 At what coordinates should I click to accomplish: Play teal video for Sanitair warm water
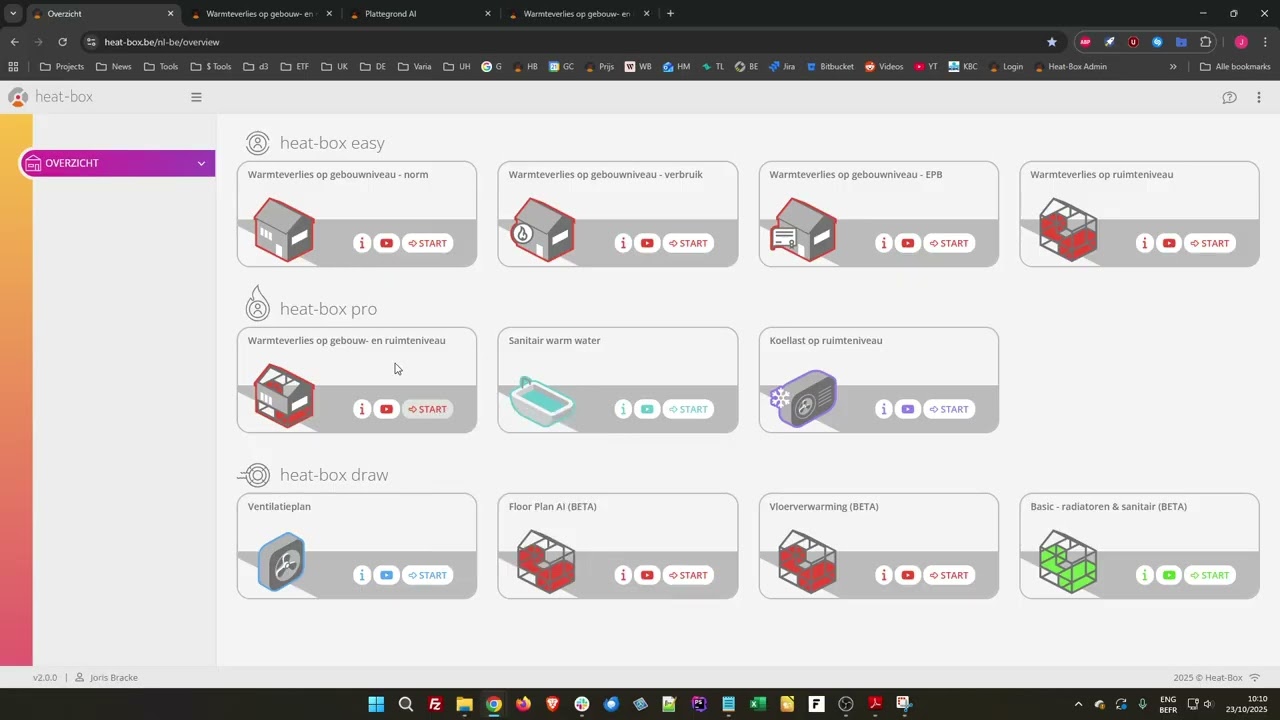tap(647, 409)
